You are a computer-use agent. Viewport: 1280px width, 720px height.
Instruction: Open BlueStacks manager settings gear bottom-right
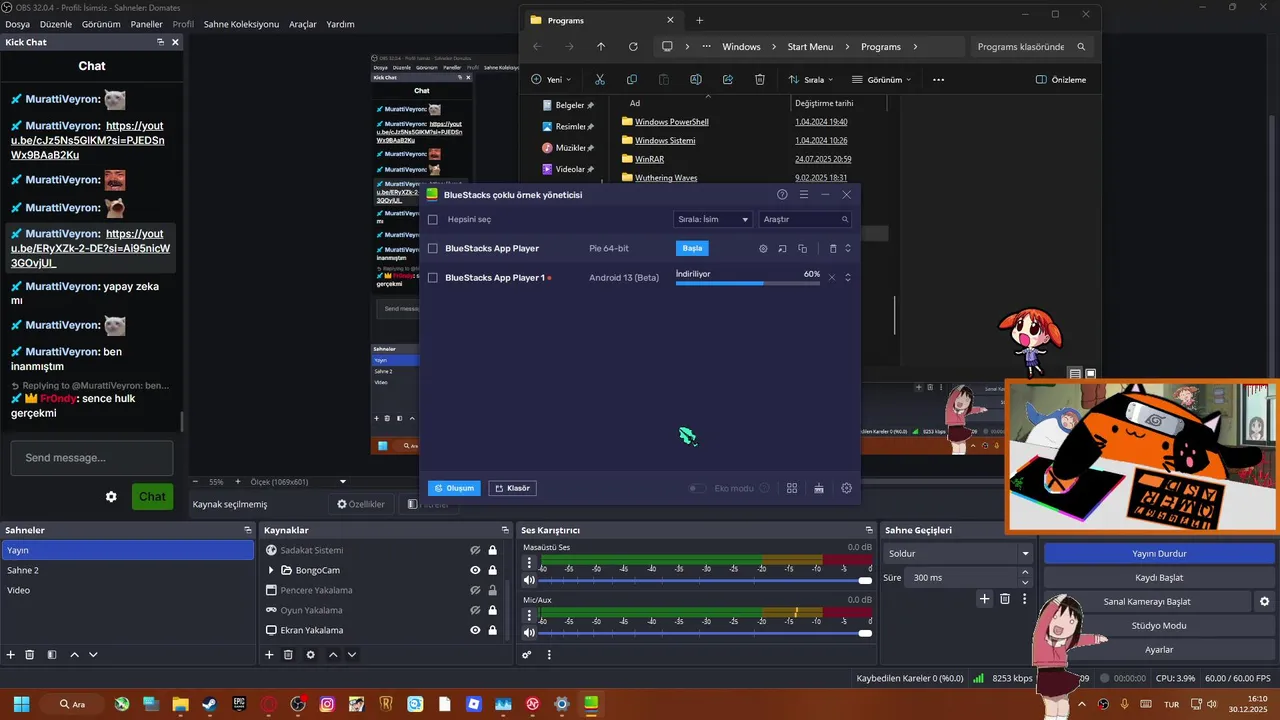pos(847,488)
